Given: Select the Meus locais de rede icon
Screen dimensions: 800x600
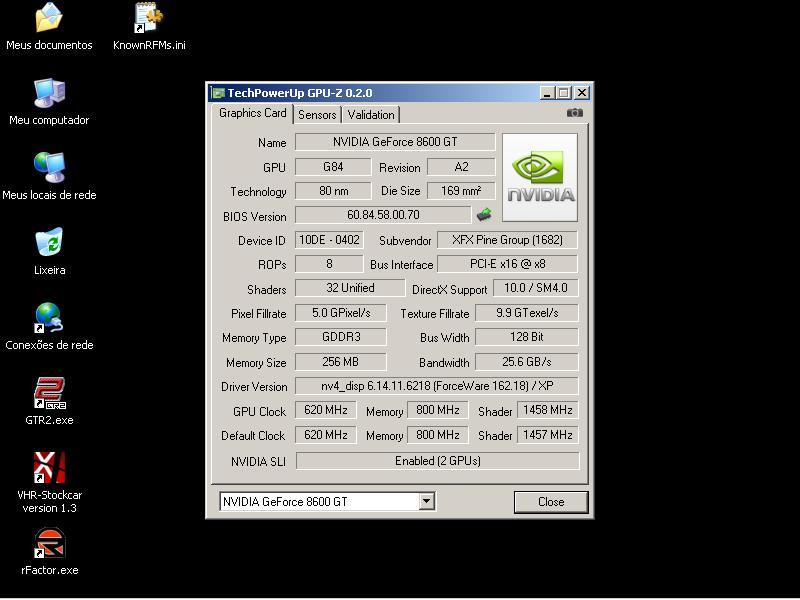Looking at the screenshot, I should pyautogui.click(x=49, y=168).
